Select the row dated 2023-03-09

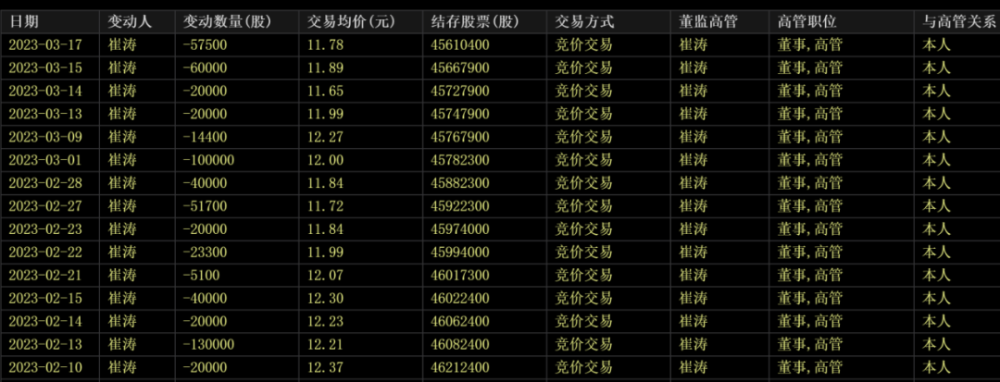pyautogui.click(x=500, y=137)
